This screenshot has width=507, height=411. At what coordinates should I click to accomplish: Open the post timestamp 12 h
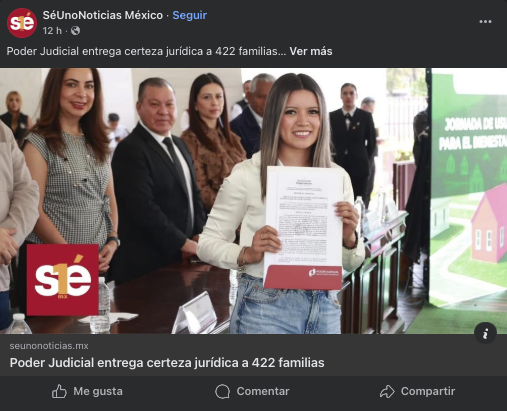tap(52, 31)
